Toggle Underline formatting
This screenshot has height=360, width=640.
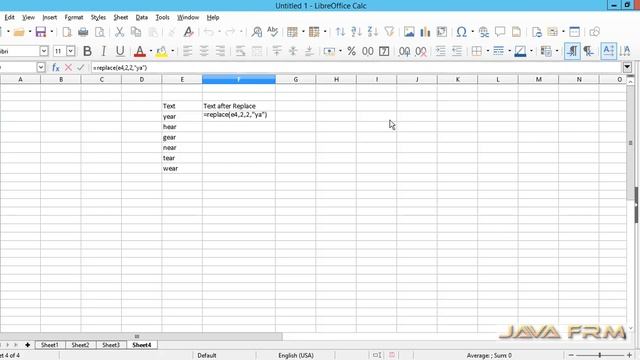(120, 51)
